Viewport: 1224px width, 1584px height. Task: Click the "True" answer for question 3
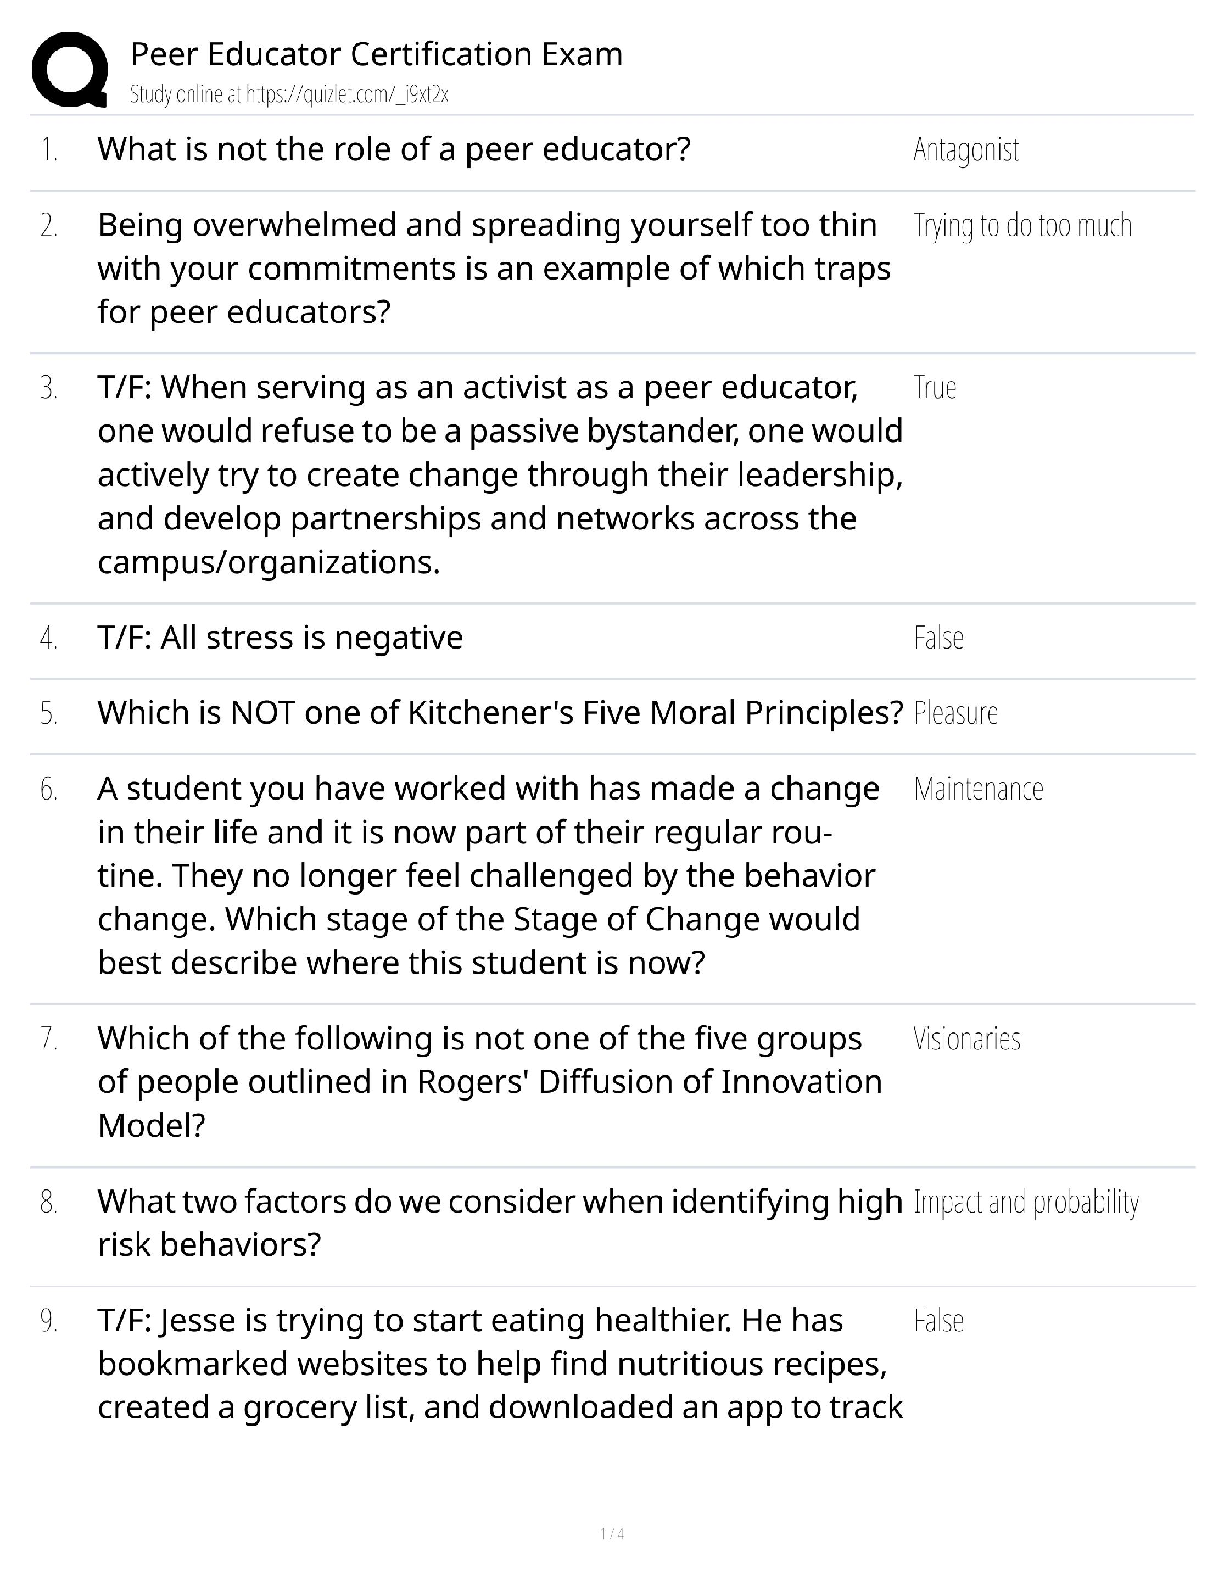(x=935, y=388)
